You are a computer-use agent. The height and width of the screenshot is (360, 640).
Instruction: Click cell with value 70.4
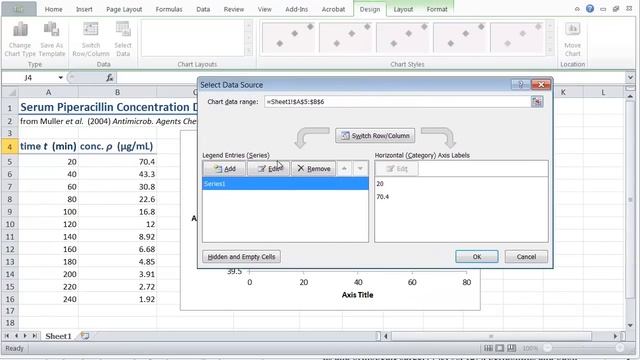(x=117, y=162)
